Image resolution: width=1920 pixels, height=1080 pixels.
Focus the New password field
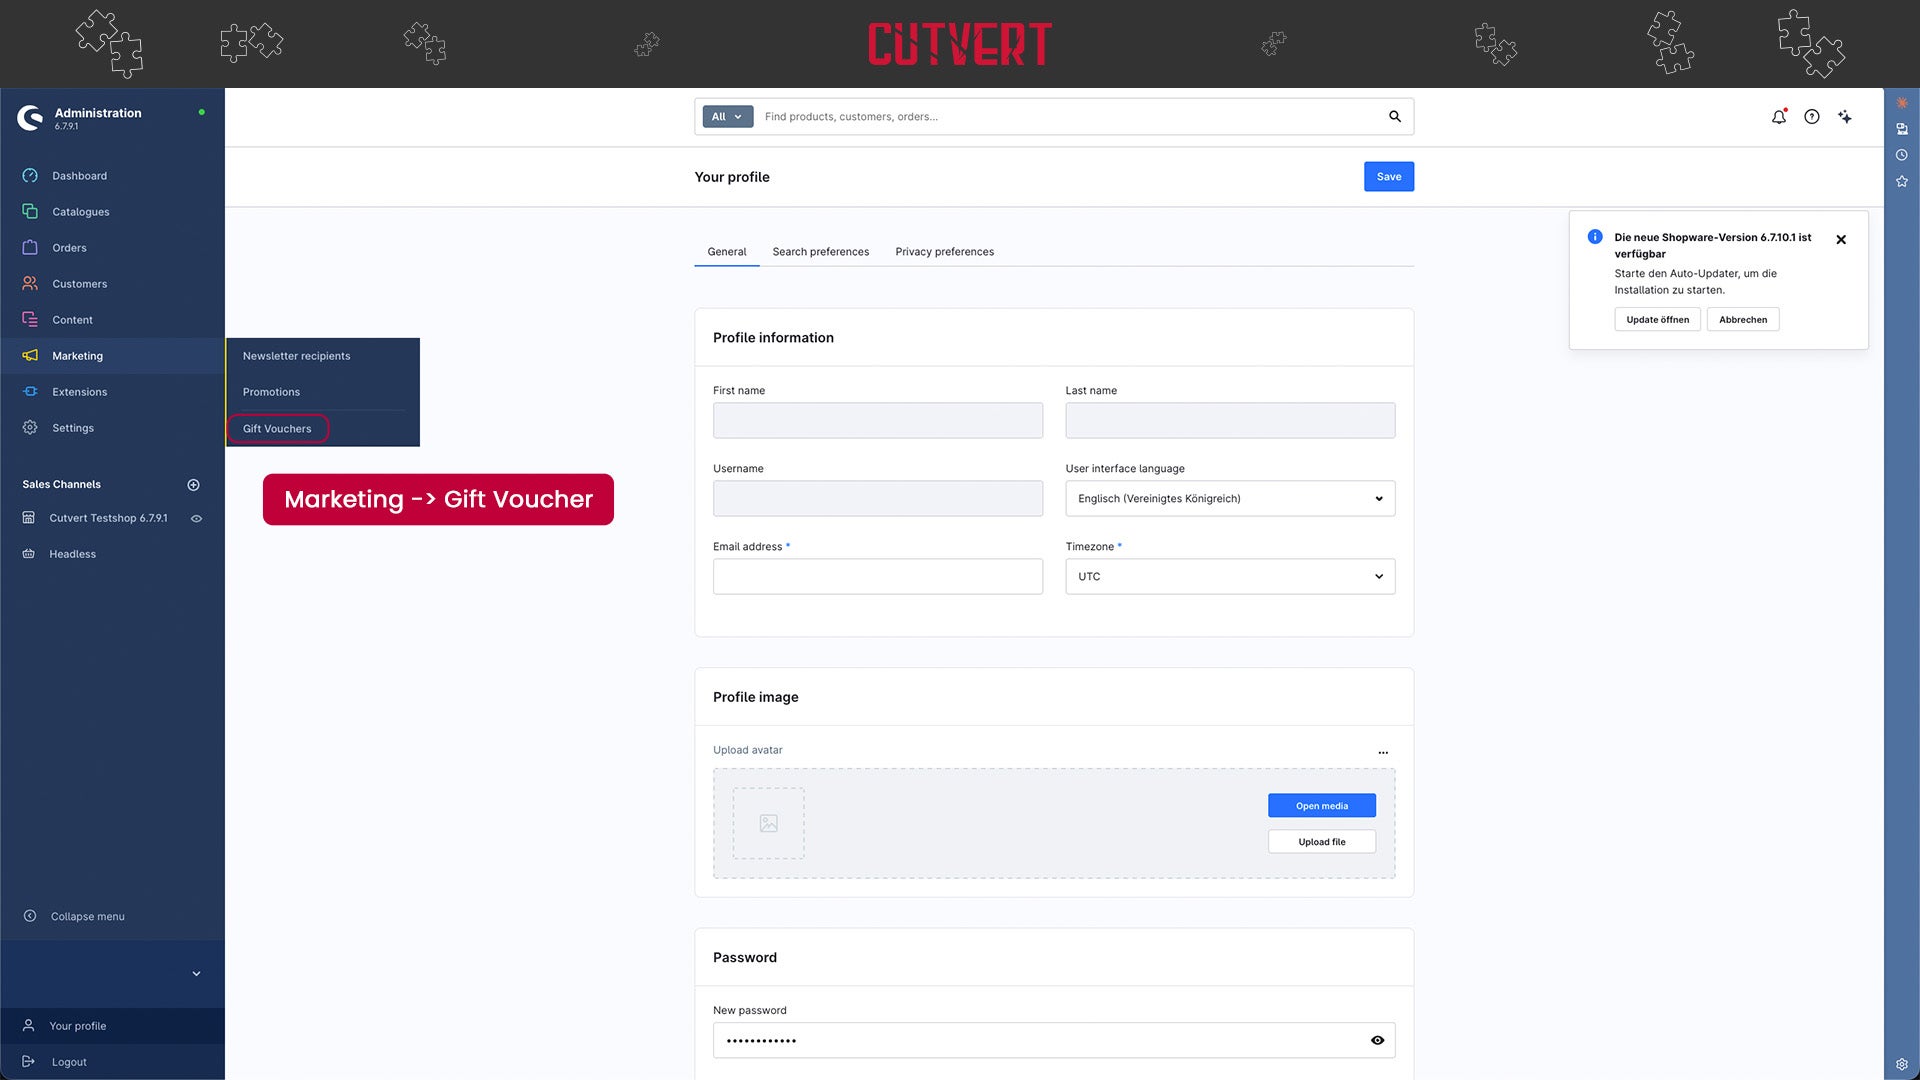tap(1054, 1041)
